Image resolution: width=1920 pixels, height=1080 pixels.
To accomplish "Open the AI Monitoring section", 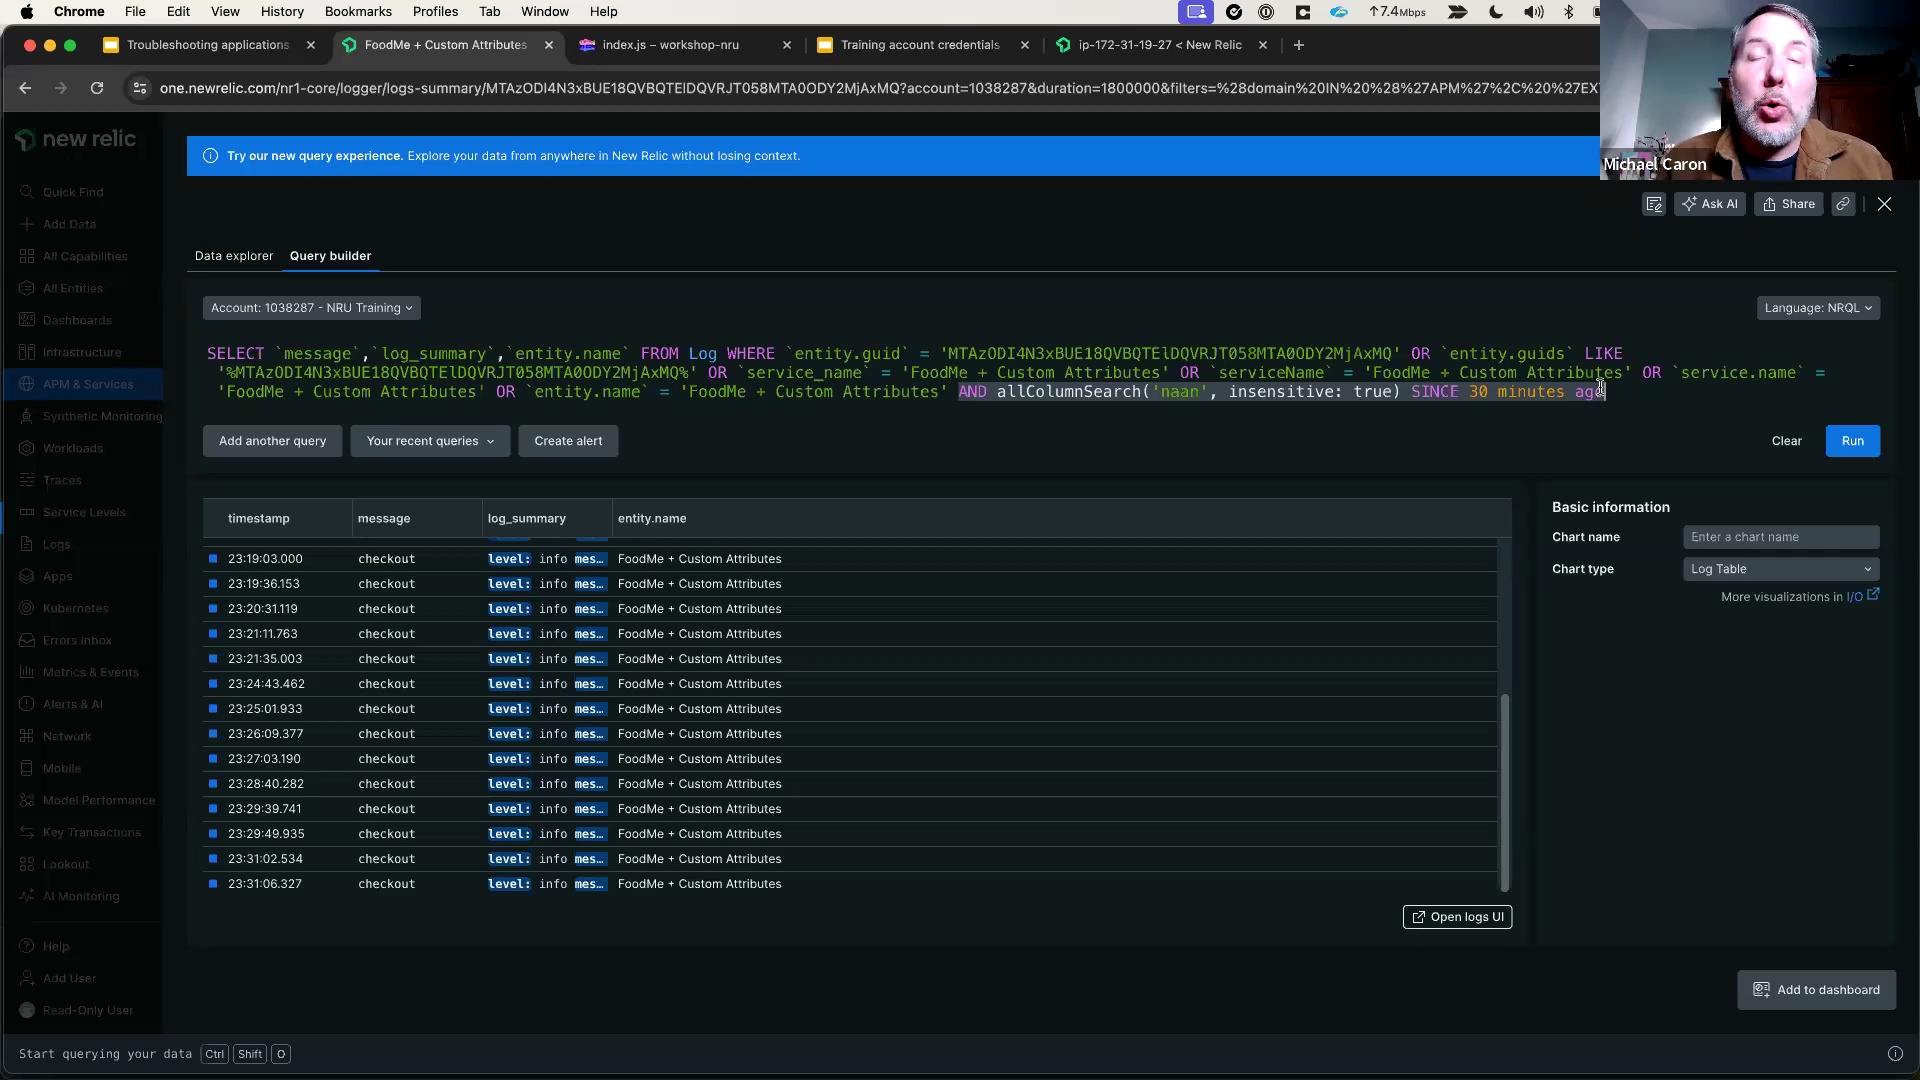I will pyautogui.click(x=80, y=897).
